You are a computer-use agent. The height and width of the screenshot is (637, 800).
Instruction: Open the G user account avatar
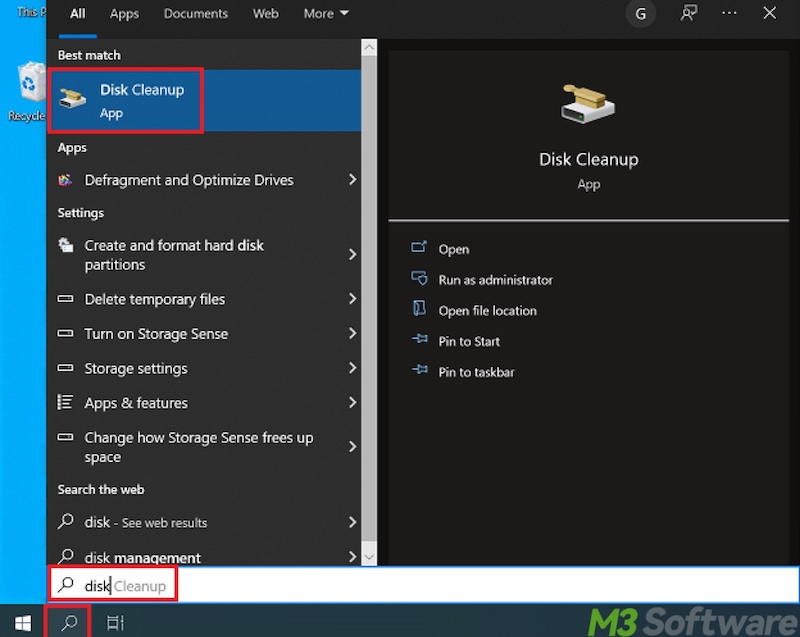tap(641, 14)
